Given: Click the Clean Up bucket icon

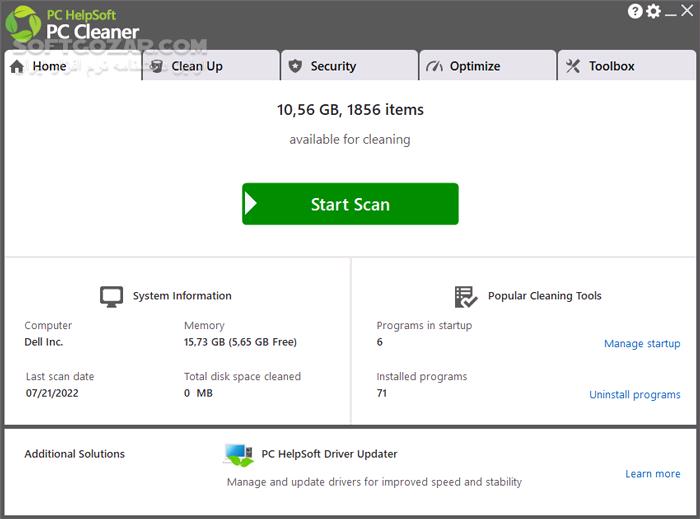Looking at the screenshot, I should click(x=156, y=66).
